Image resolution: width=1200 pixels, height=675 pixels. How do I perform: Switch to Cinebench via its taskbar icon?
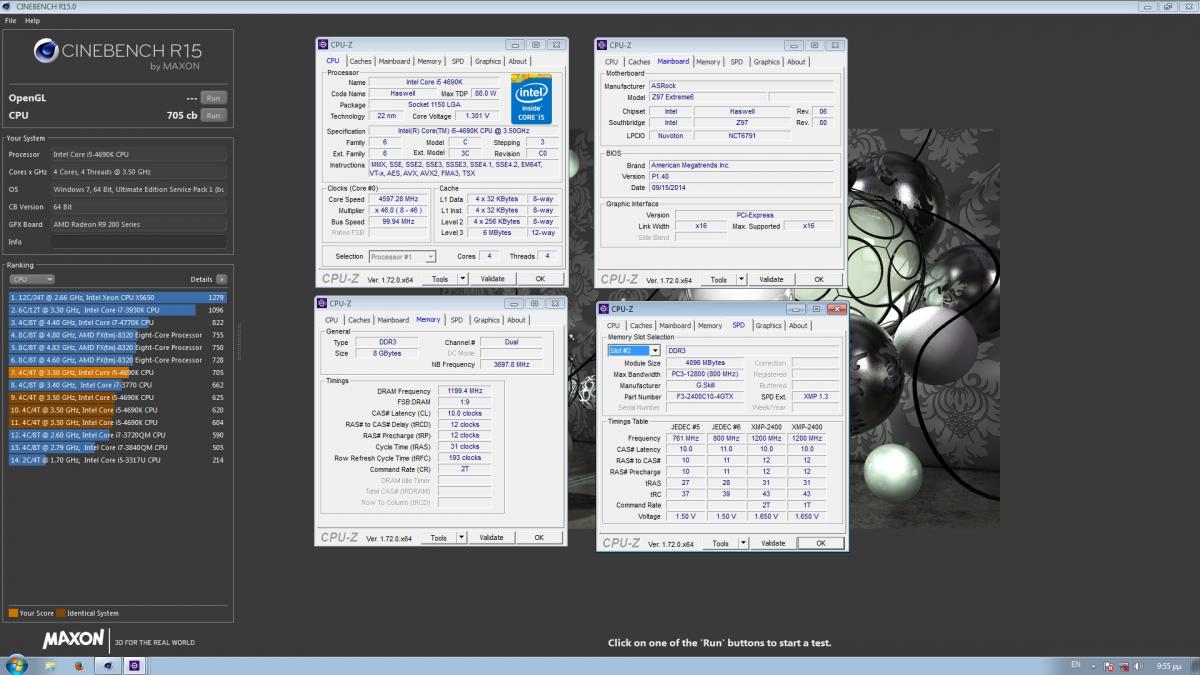[x=107, y=665]
